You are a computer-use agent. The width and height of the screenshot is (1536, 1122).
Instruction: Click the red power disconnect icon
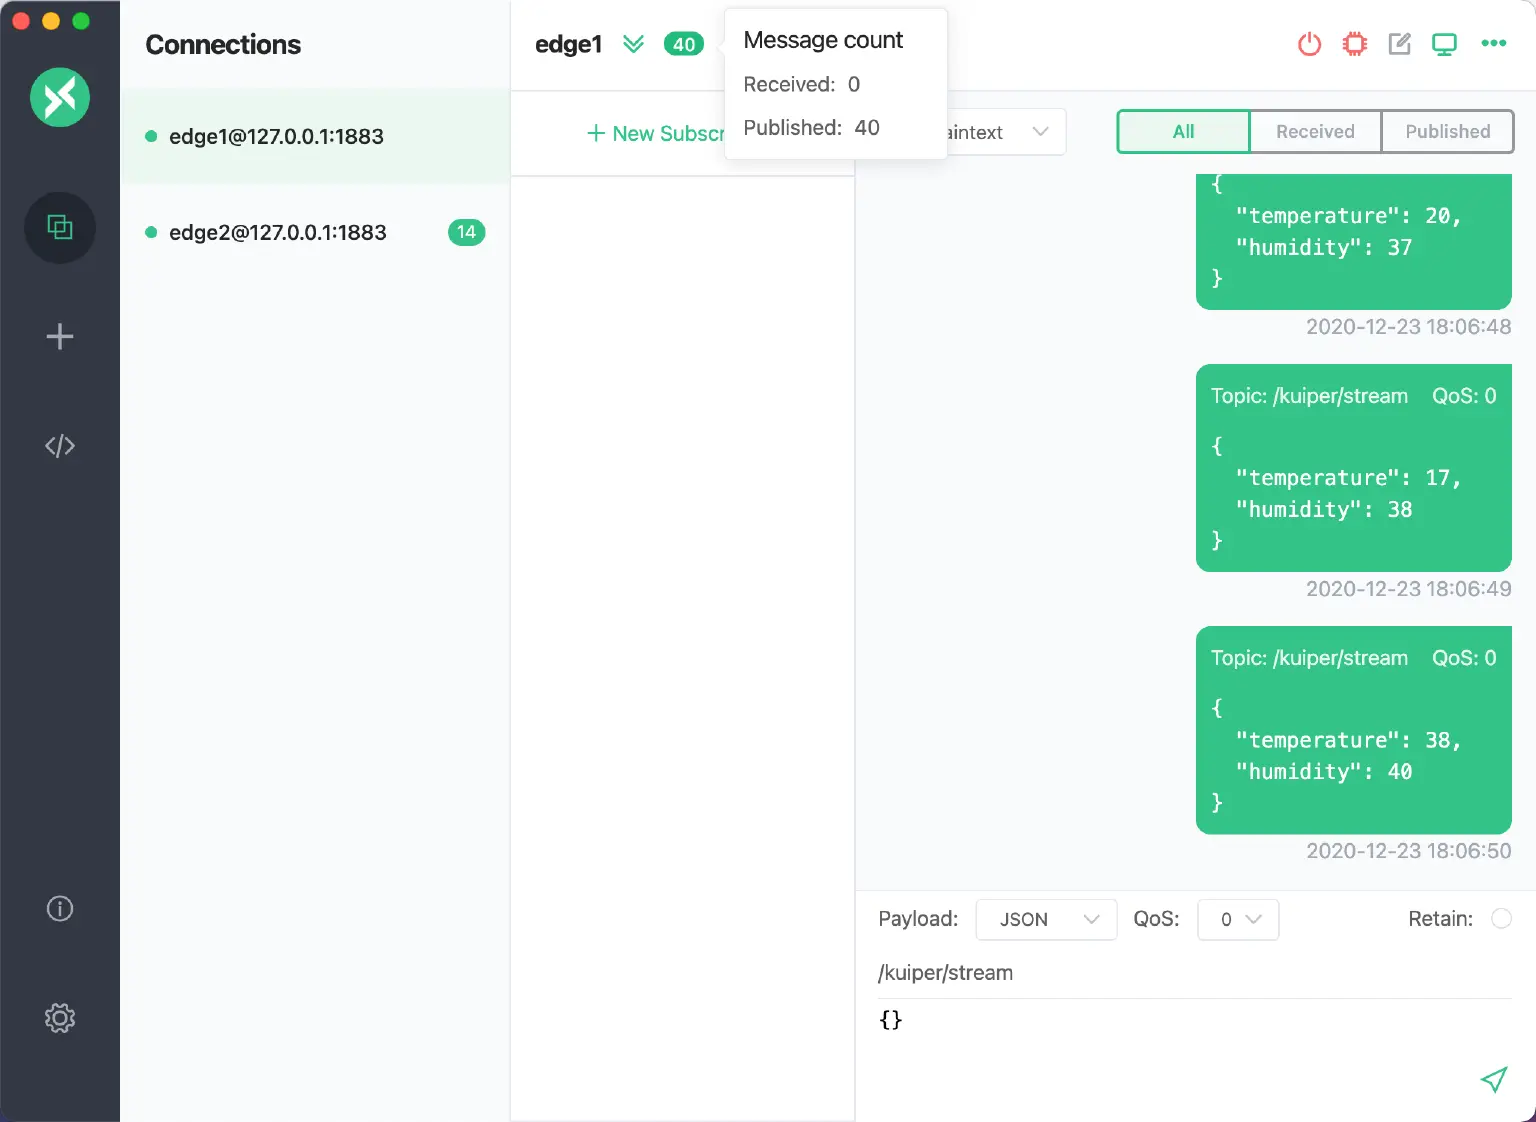pyautogui.click(x=1309, y=44)
